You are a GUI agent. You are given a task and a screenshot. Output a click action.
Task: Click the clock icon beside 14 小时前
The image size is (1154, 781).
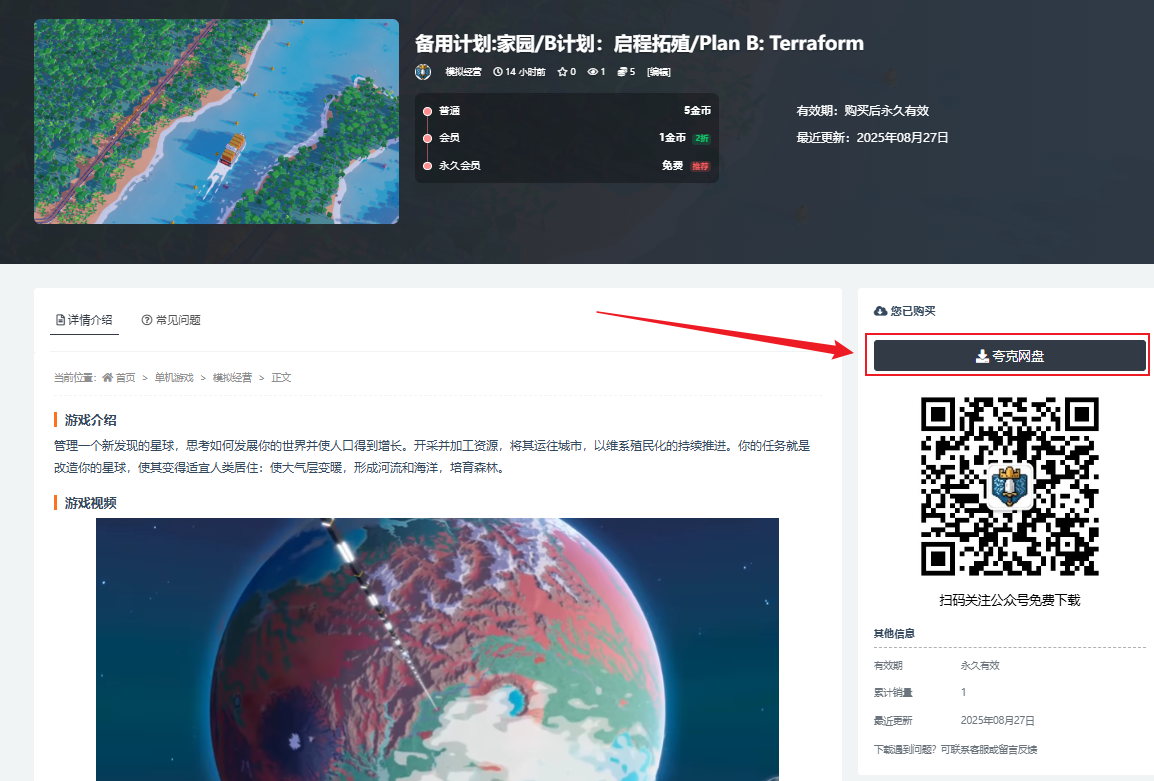pyautogui.click(x=498, y=72)
